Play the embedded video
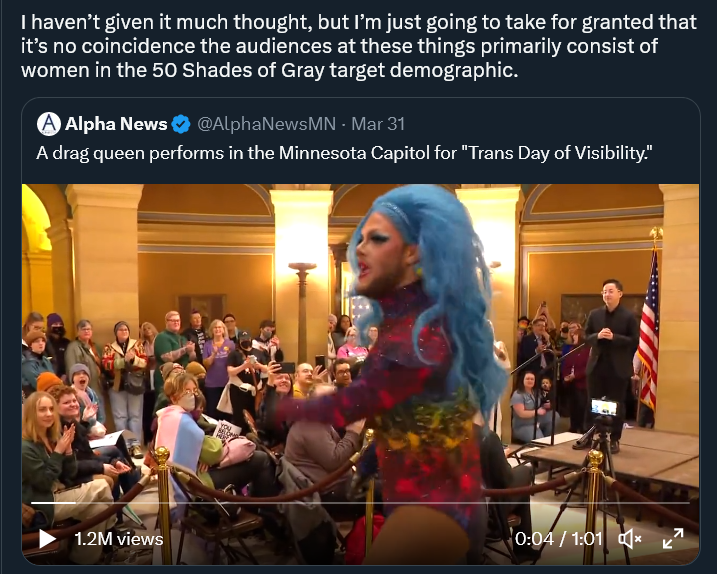717x574 pixels. [x=47, y=539]
